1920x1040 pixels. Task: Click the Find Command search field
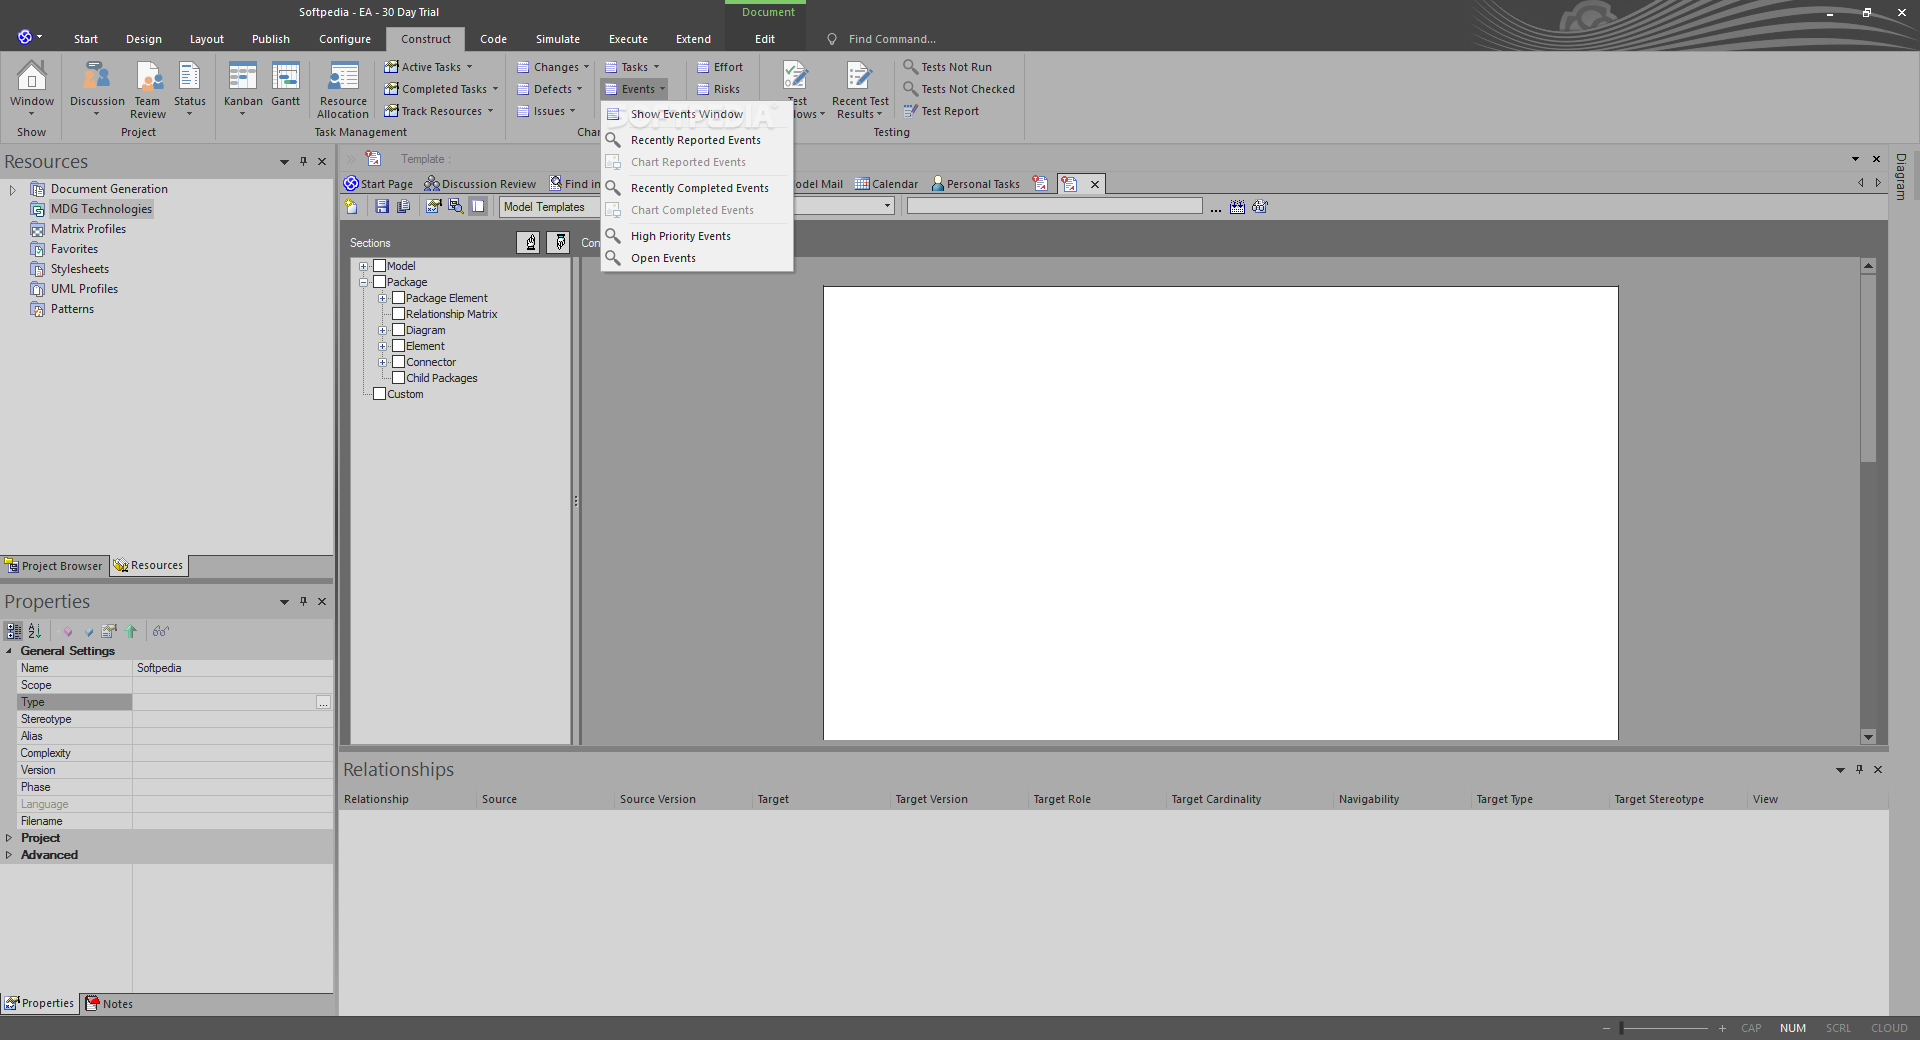[x=892, y=39]
